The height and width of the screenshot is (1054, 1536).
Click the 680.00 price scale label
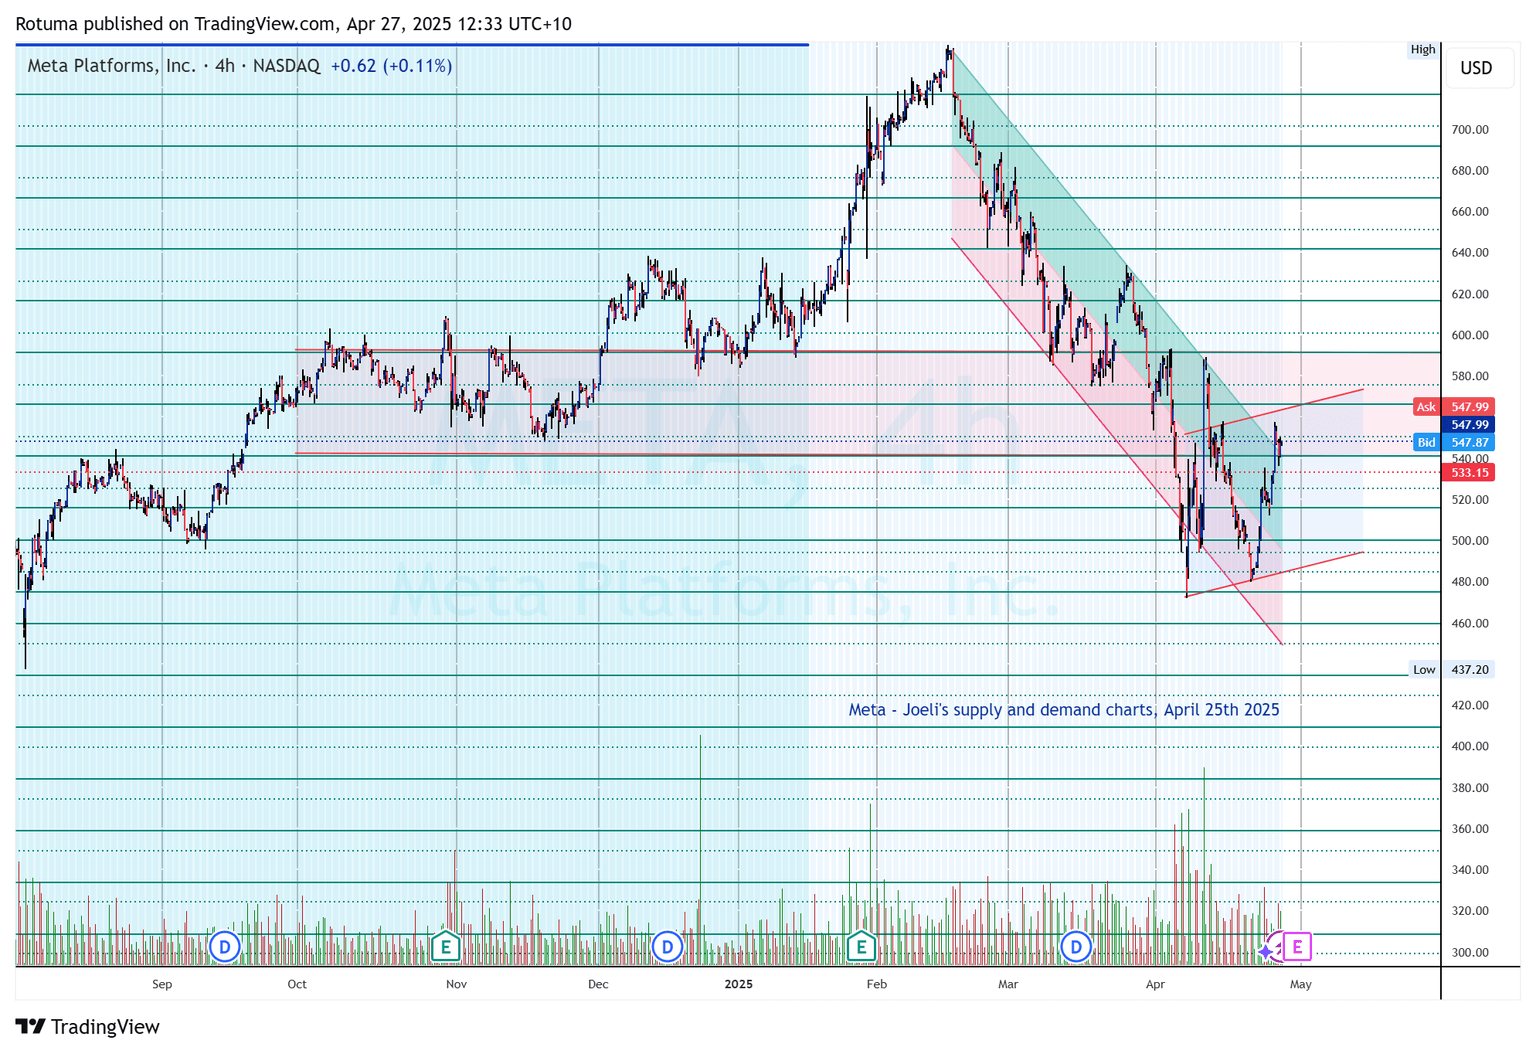(x=1470, y=171)
